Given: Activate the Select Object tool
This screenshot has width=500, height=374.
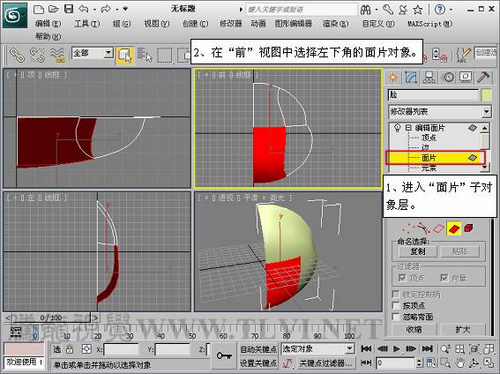Looking at the screenshot, I should coord(125,55).
